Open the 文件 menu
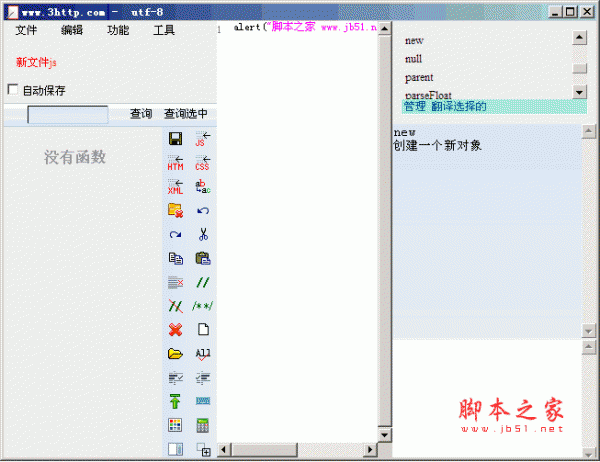600x462 pixels. pos(26,30)
